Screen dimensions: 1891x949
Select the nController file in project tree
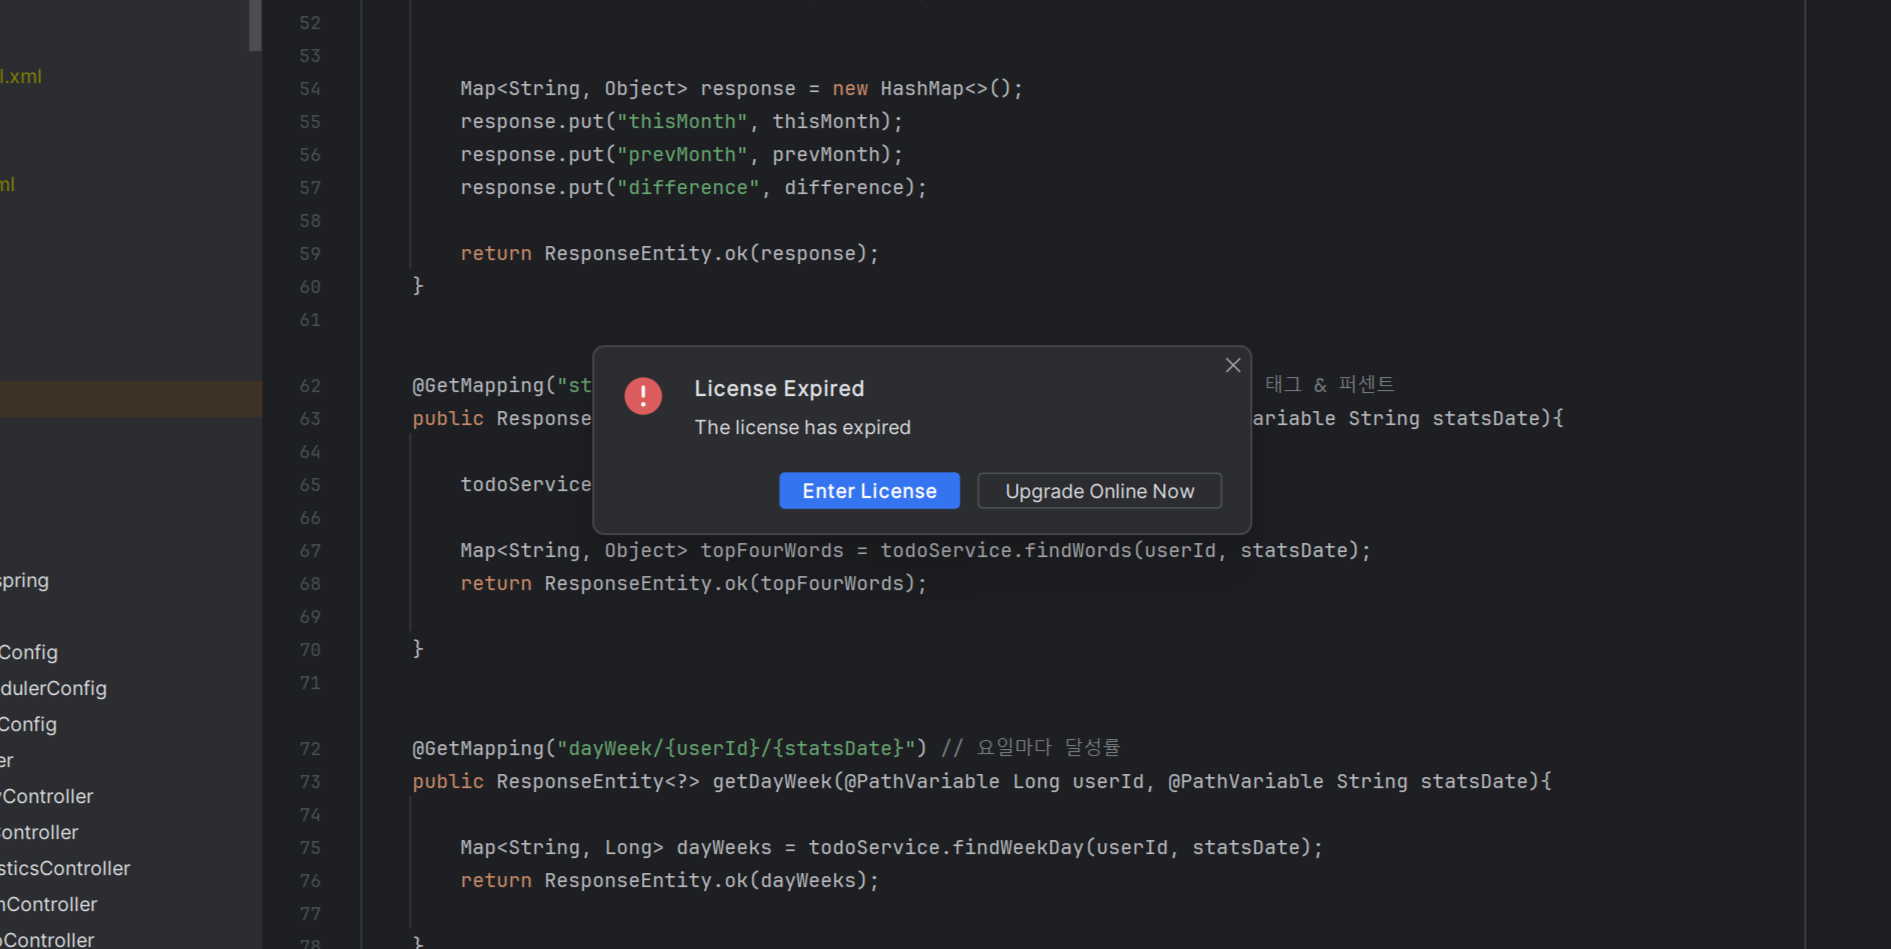pos(49,904)
